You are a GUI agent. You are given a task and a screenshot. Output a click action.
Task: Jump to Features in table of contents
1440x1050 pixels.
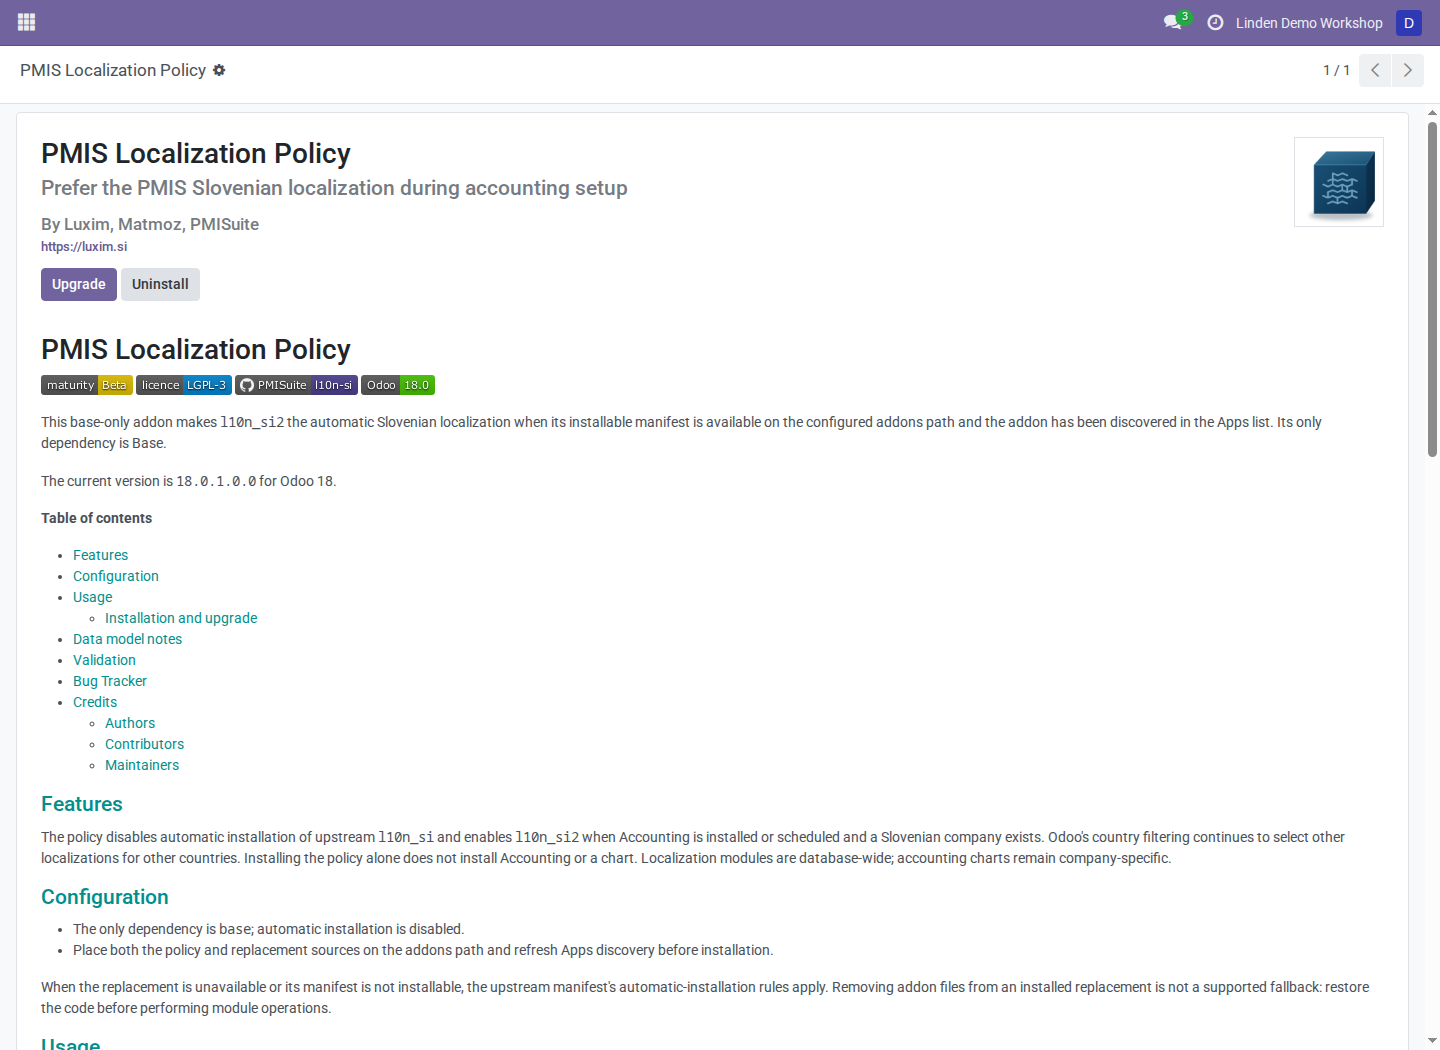[100, 555]
